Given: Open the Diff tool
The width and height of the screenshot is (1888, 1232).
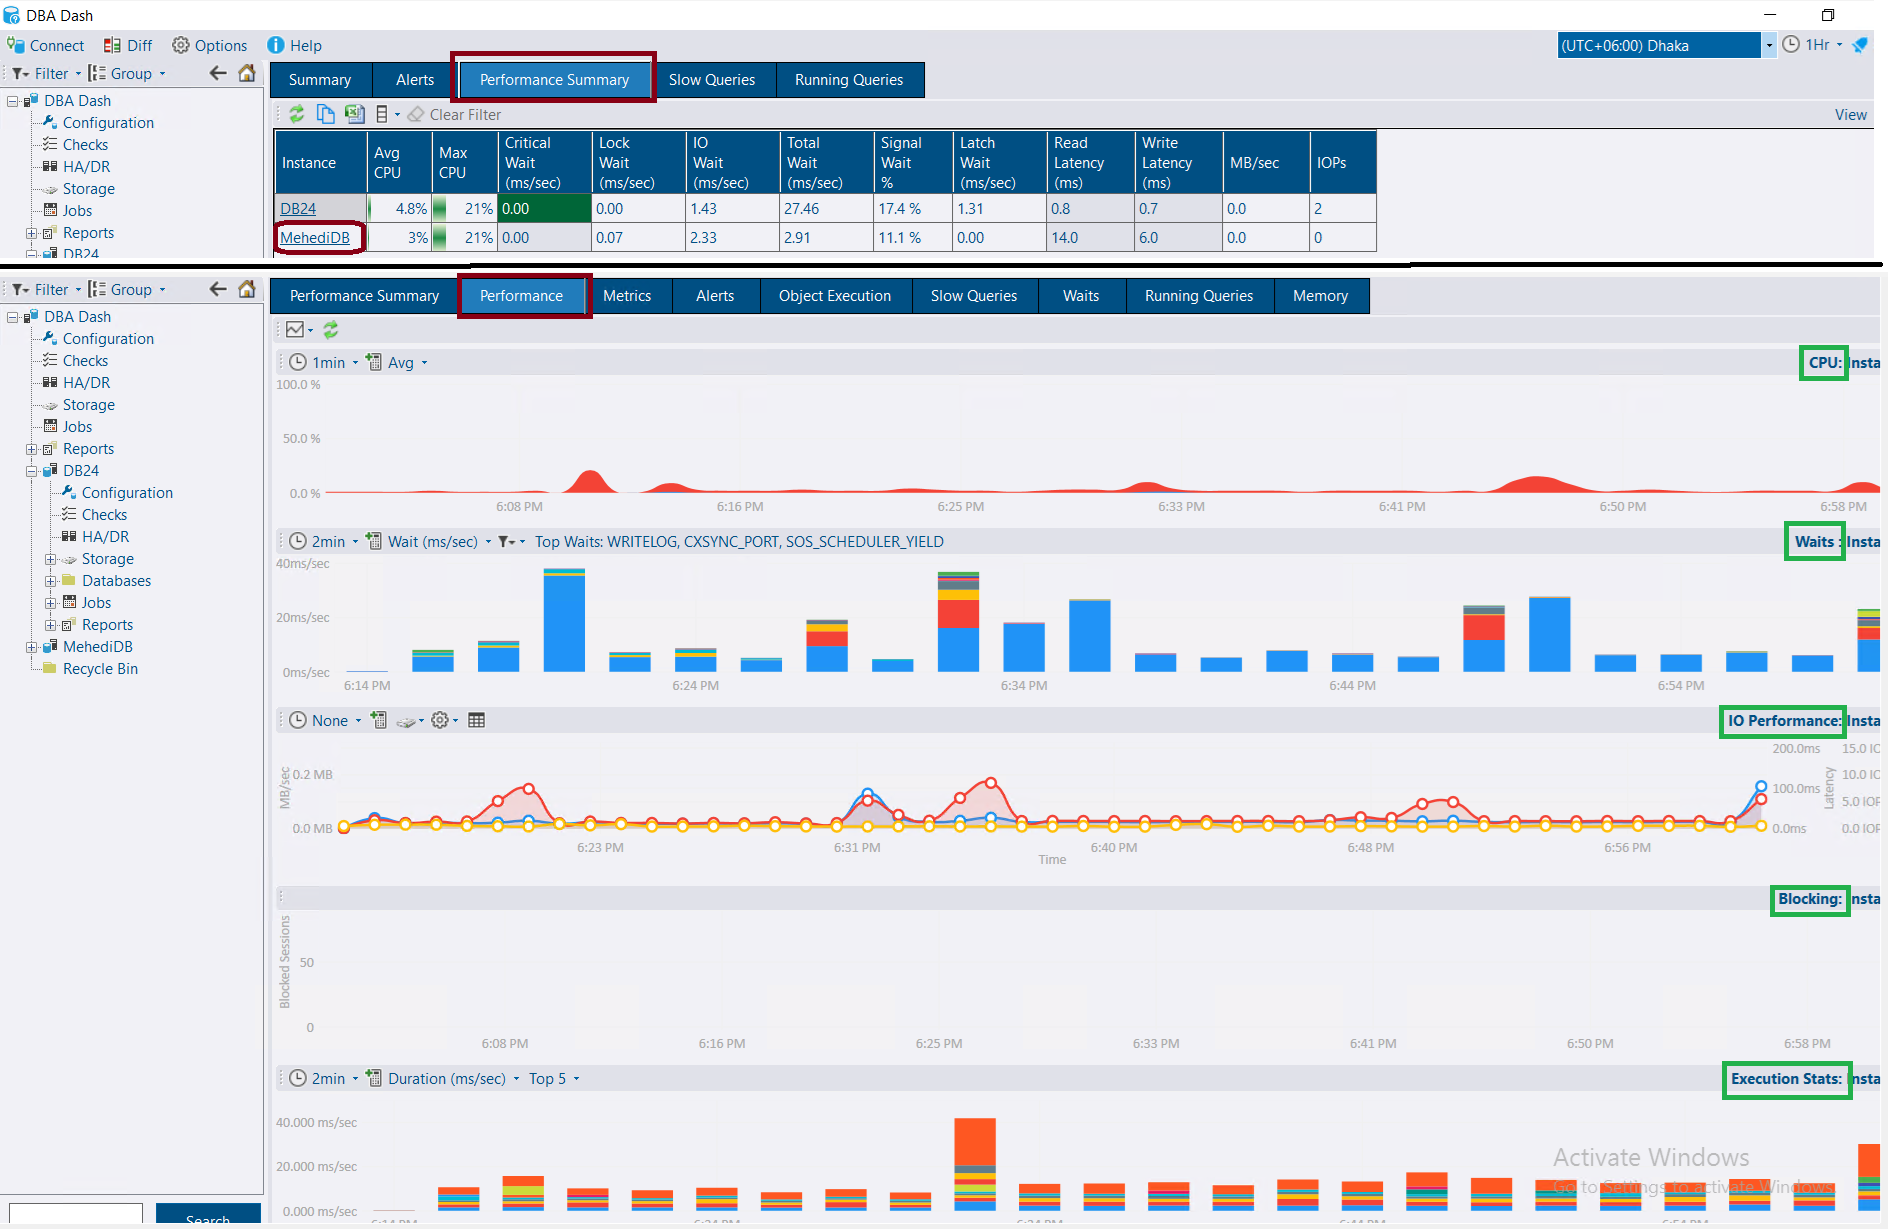Looking at the screenshot, I should coord(128,45).
